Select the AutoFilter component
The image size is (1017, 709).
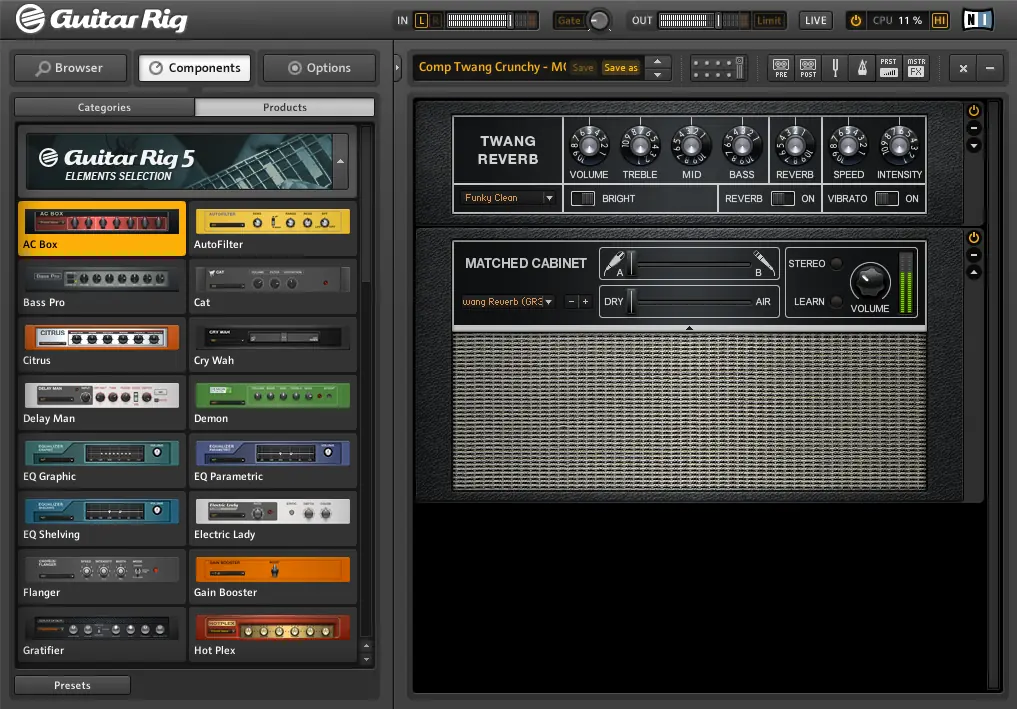click(272, 228)
